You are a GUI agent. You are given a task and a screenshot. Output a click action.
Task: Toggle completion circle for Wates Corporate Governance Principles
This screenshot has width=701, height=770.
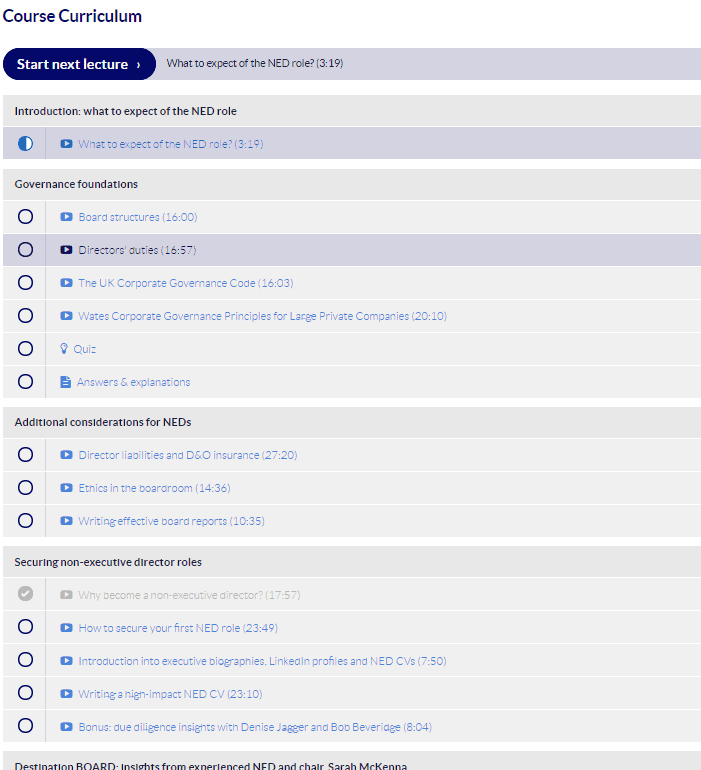click(26, 315)
